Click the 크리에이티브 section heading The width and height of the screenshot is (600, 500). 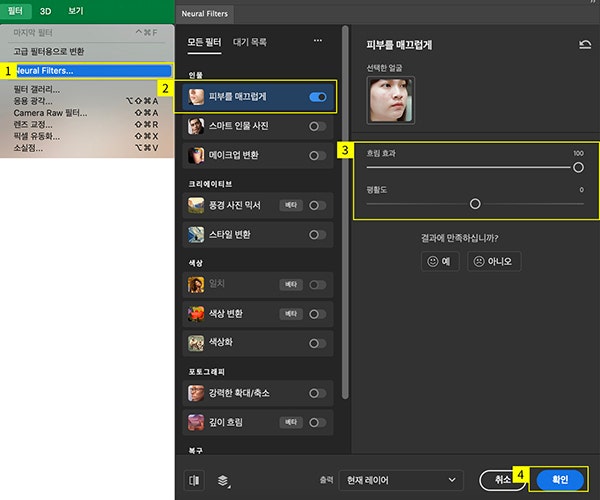(x=210, y=184)
